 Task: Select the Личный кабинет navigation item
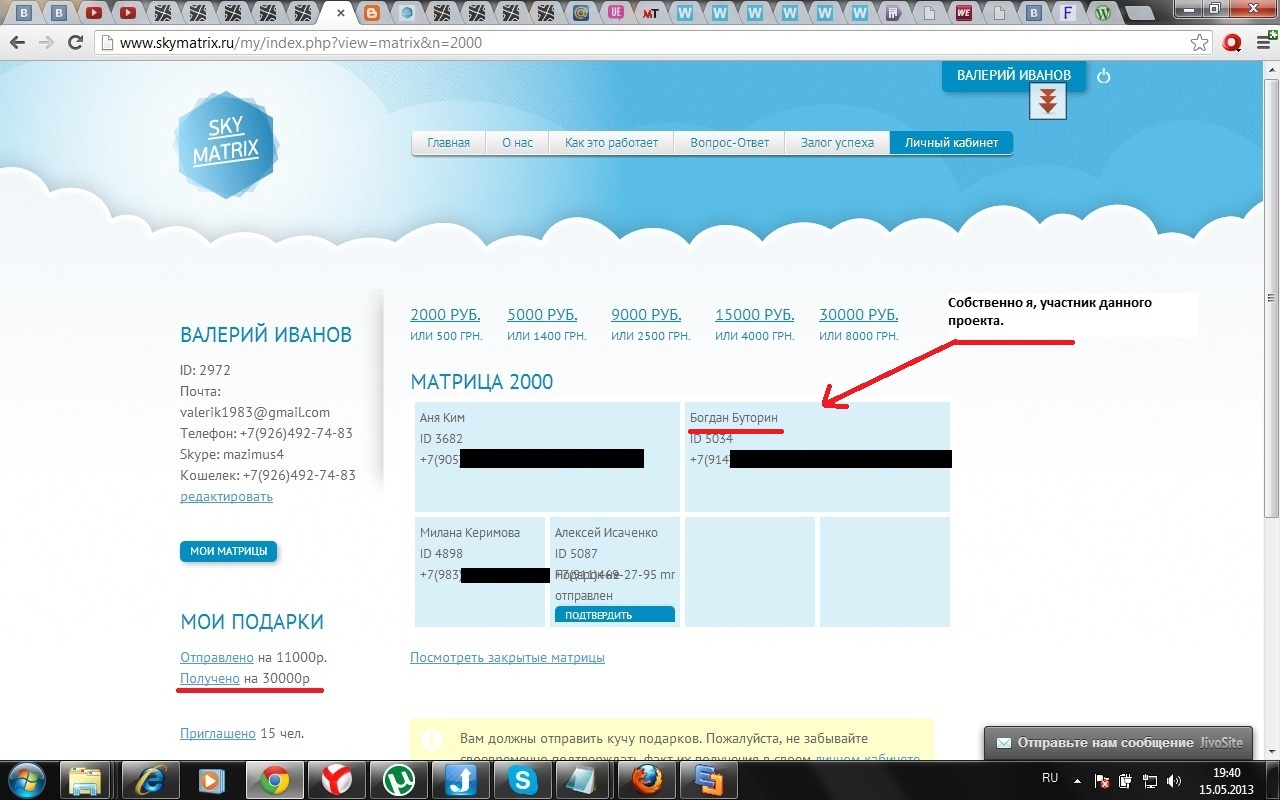[x=951, y=143]
